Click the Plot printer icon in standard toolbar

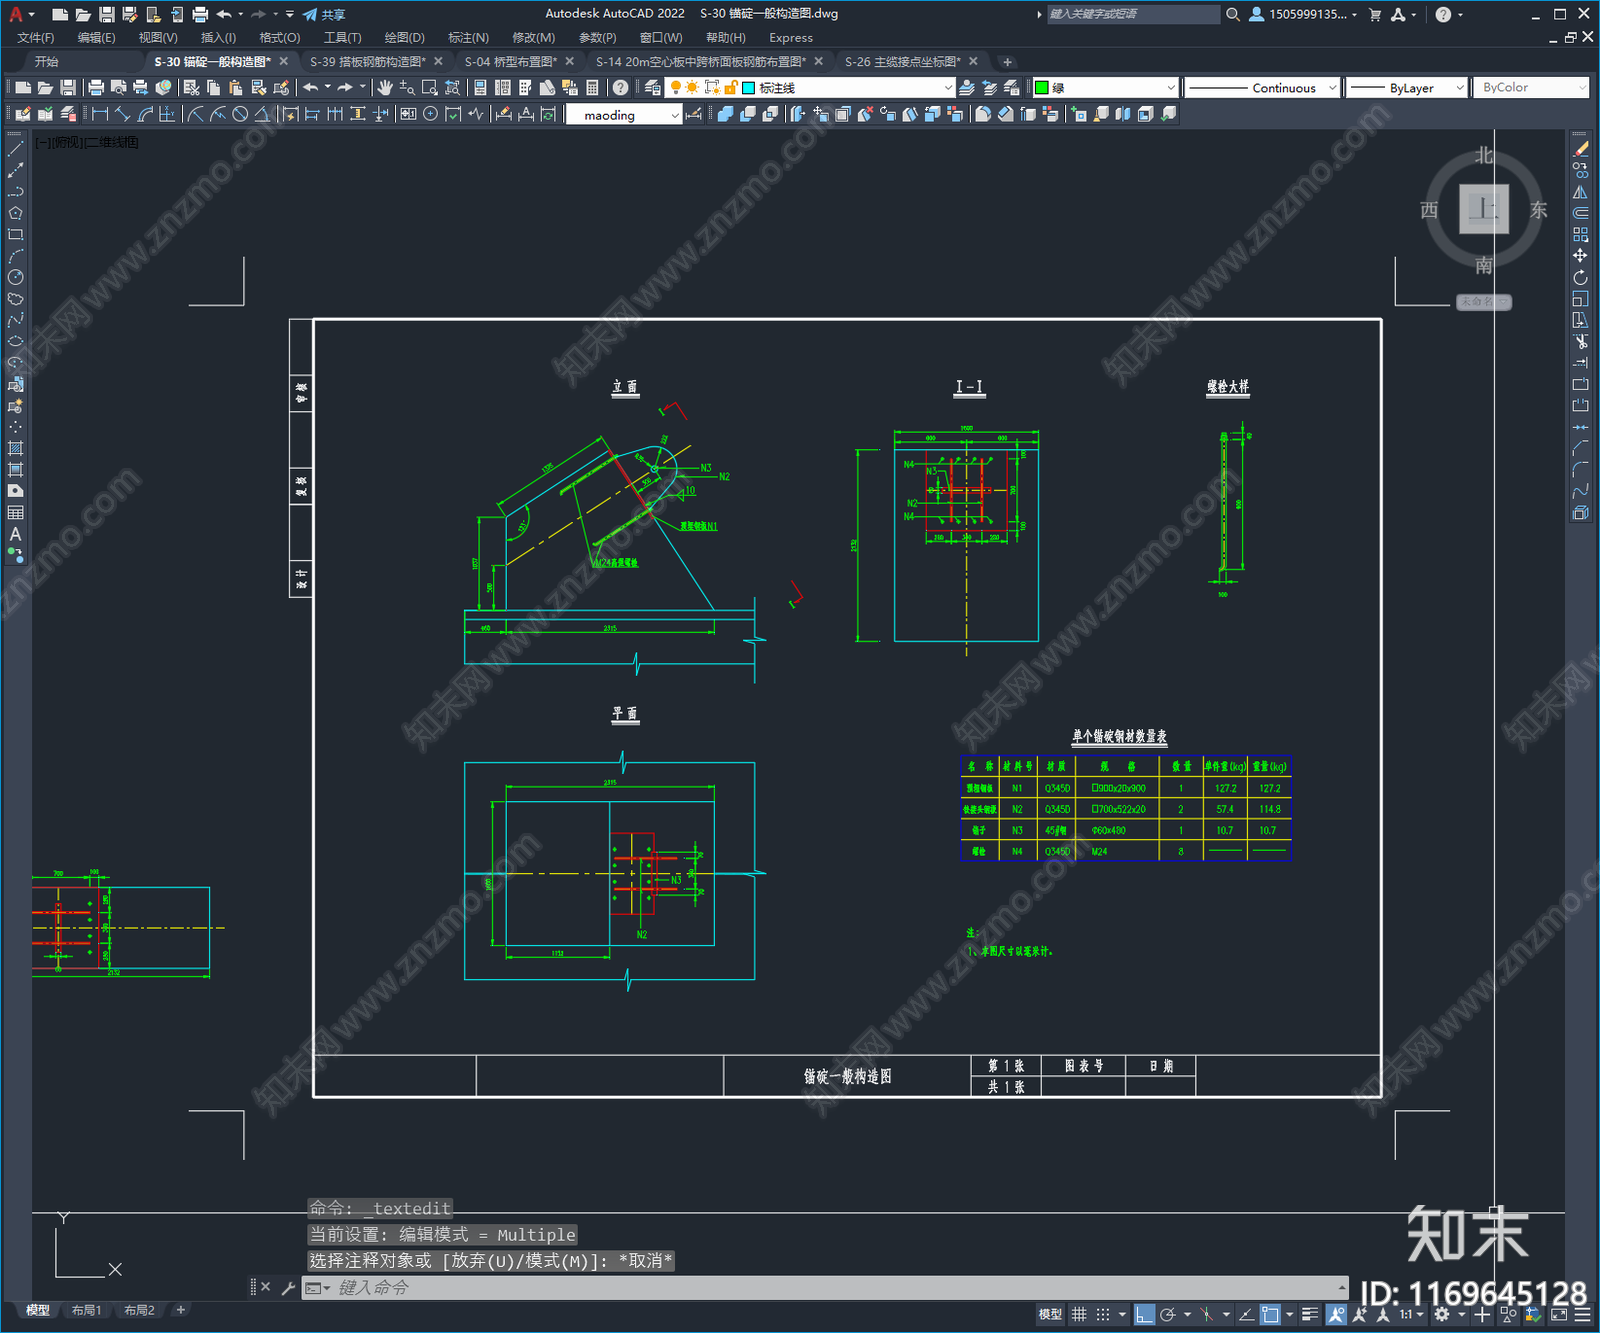96,88
